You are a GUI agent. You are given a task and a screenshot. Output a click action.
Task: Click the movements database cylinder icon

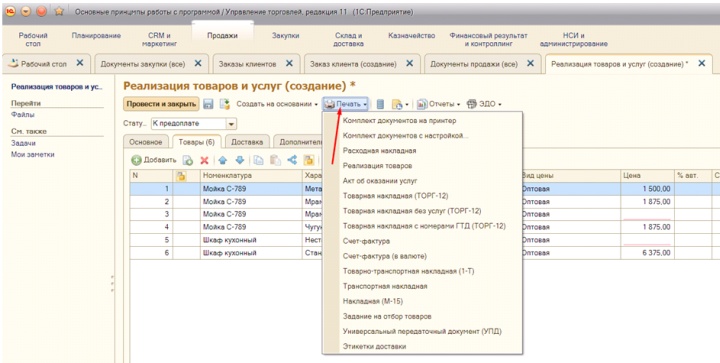[380, 104]
